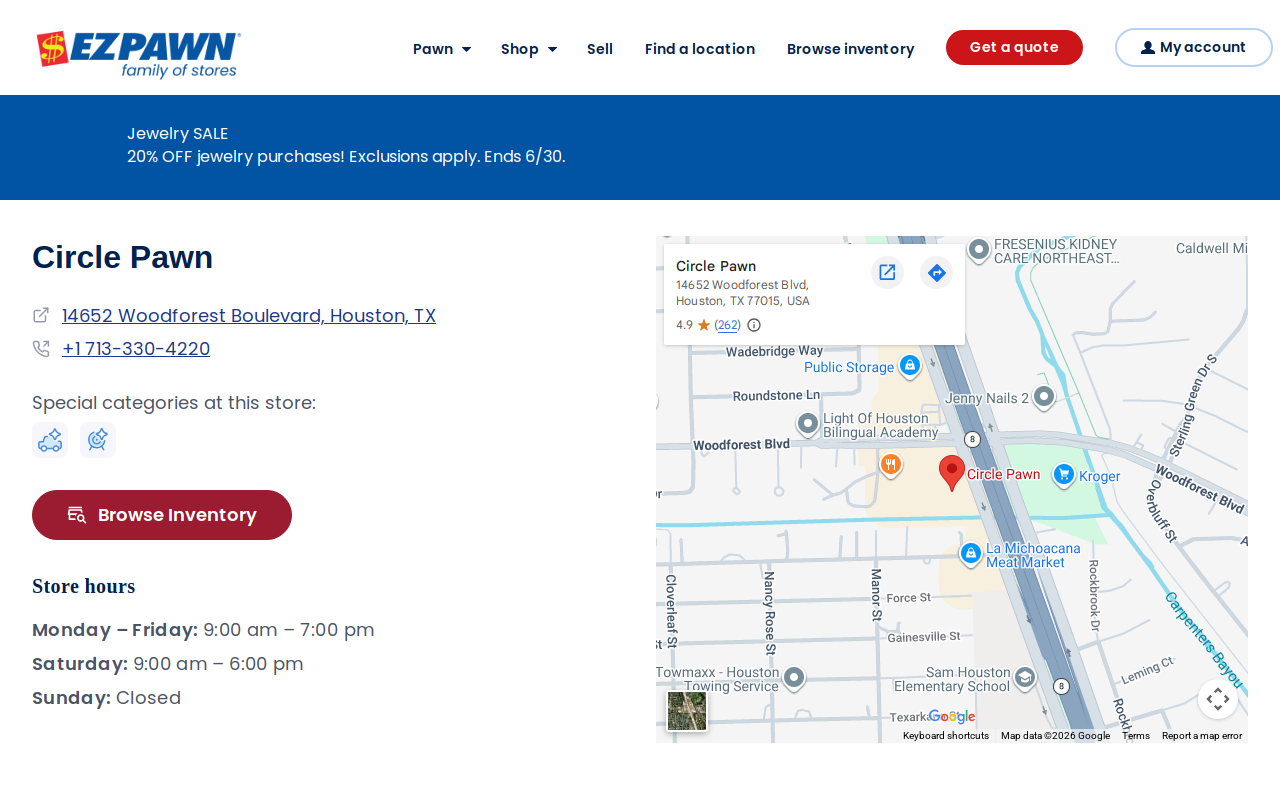Open the Sell page
This screenshot has height=800, width=1280.
[600, 49]
